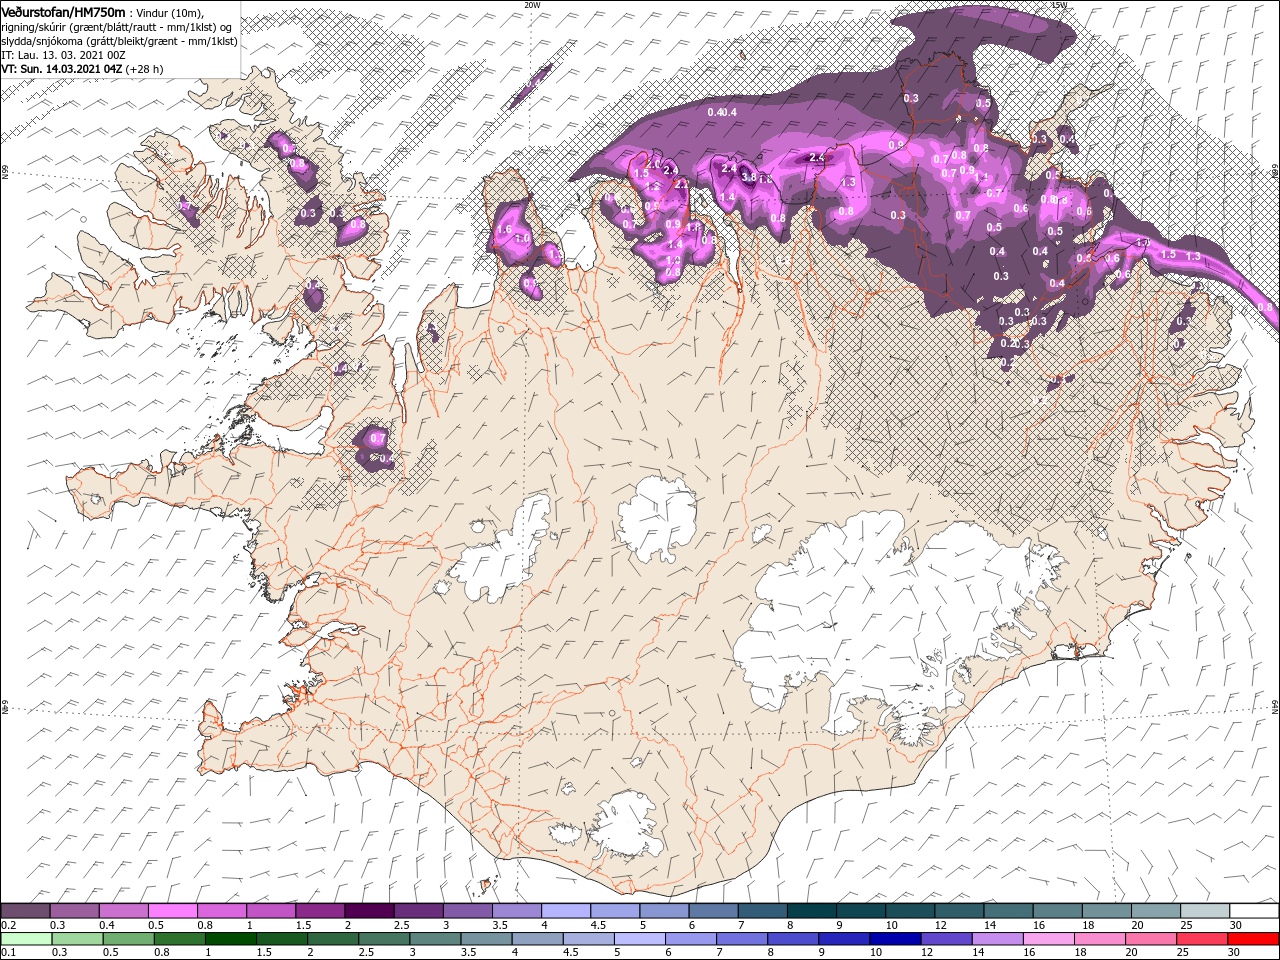Click the palest green rain swatch at 0.1

pos(26,939)
